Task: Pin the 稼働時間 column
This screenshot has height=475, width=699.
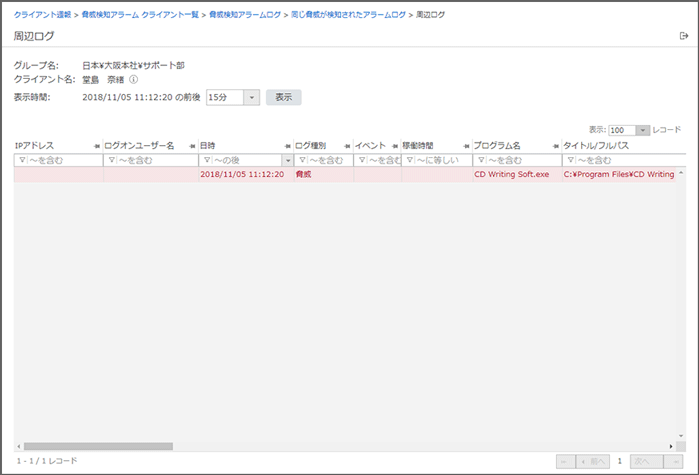Action: [466, 146]
